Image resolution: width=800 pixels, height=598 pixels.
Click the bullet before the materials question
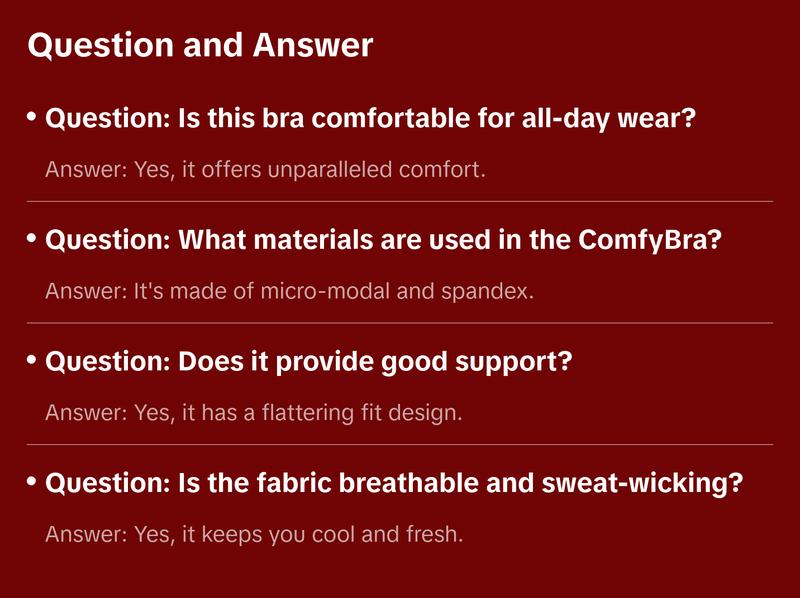coord(32,239)
